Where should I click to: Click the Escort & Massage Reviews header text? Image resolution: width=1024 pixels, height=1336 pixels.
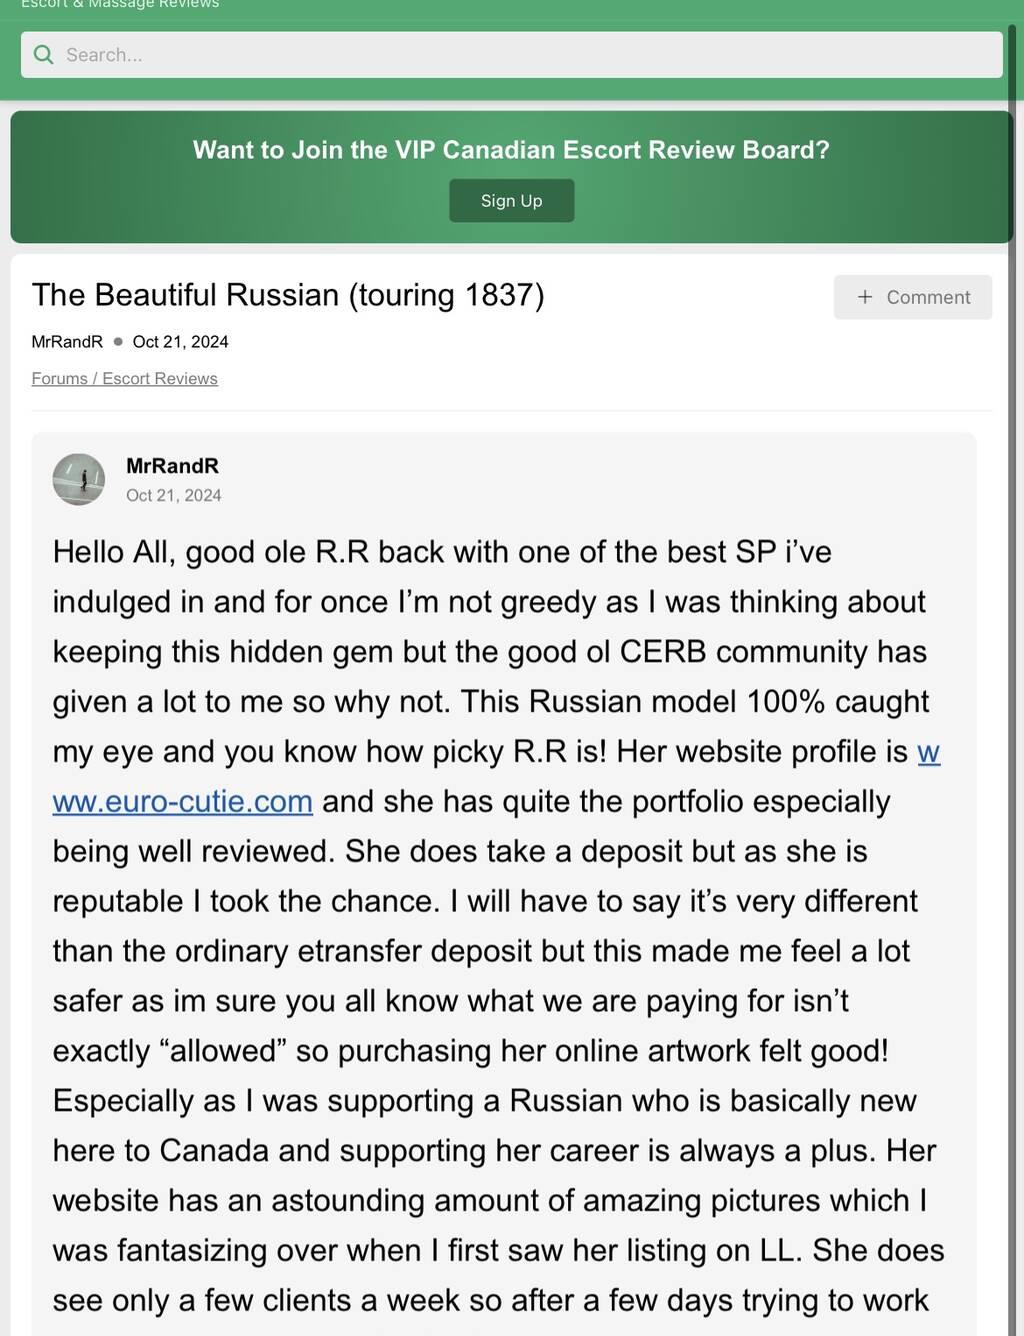(120, 5)
